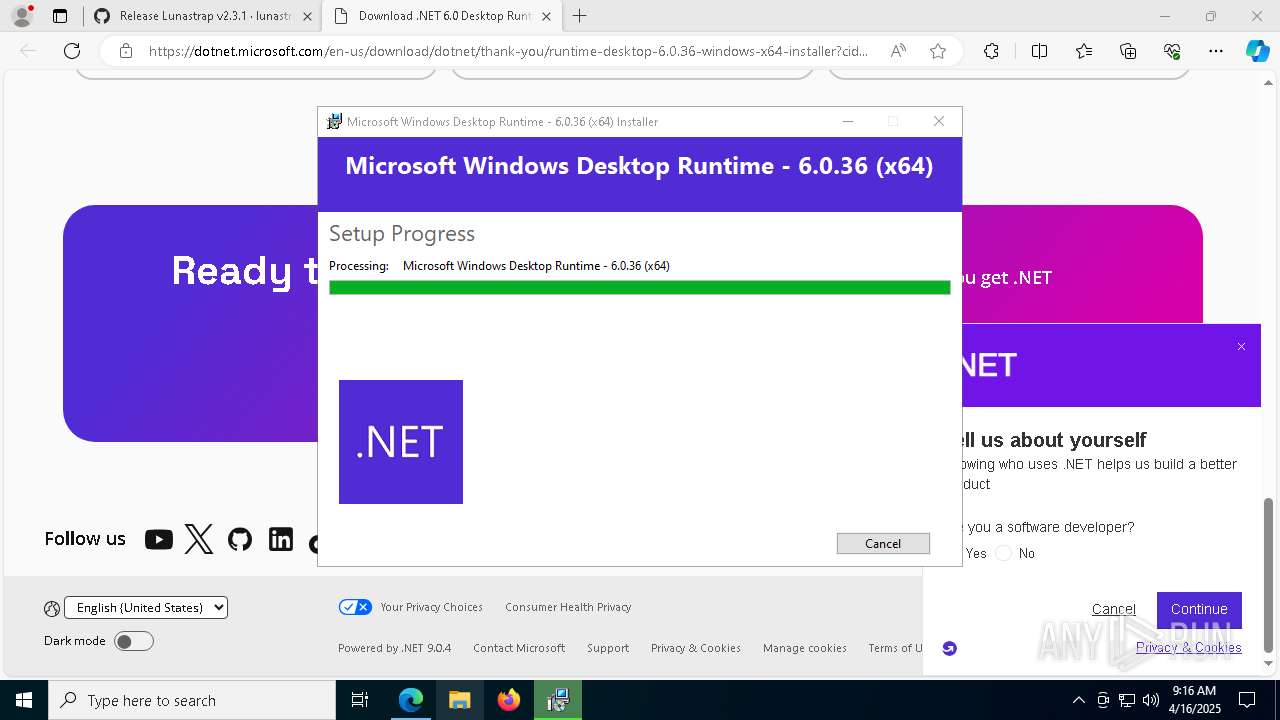1280x720 pixels.
Task: Open Contact Microsoft footer link
Action: [x=519, y=648]
